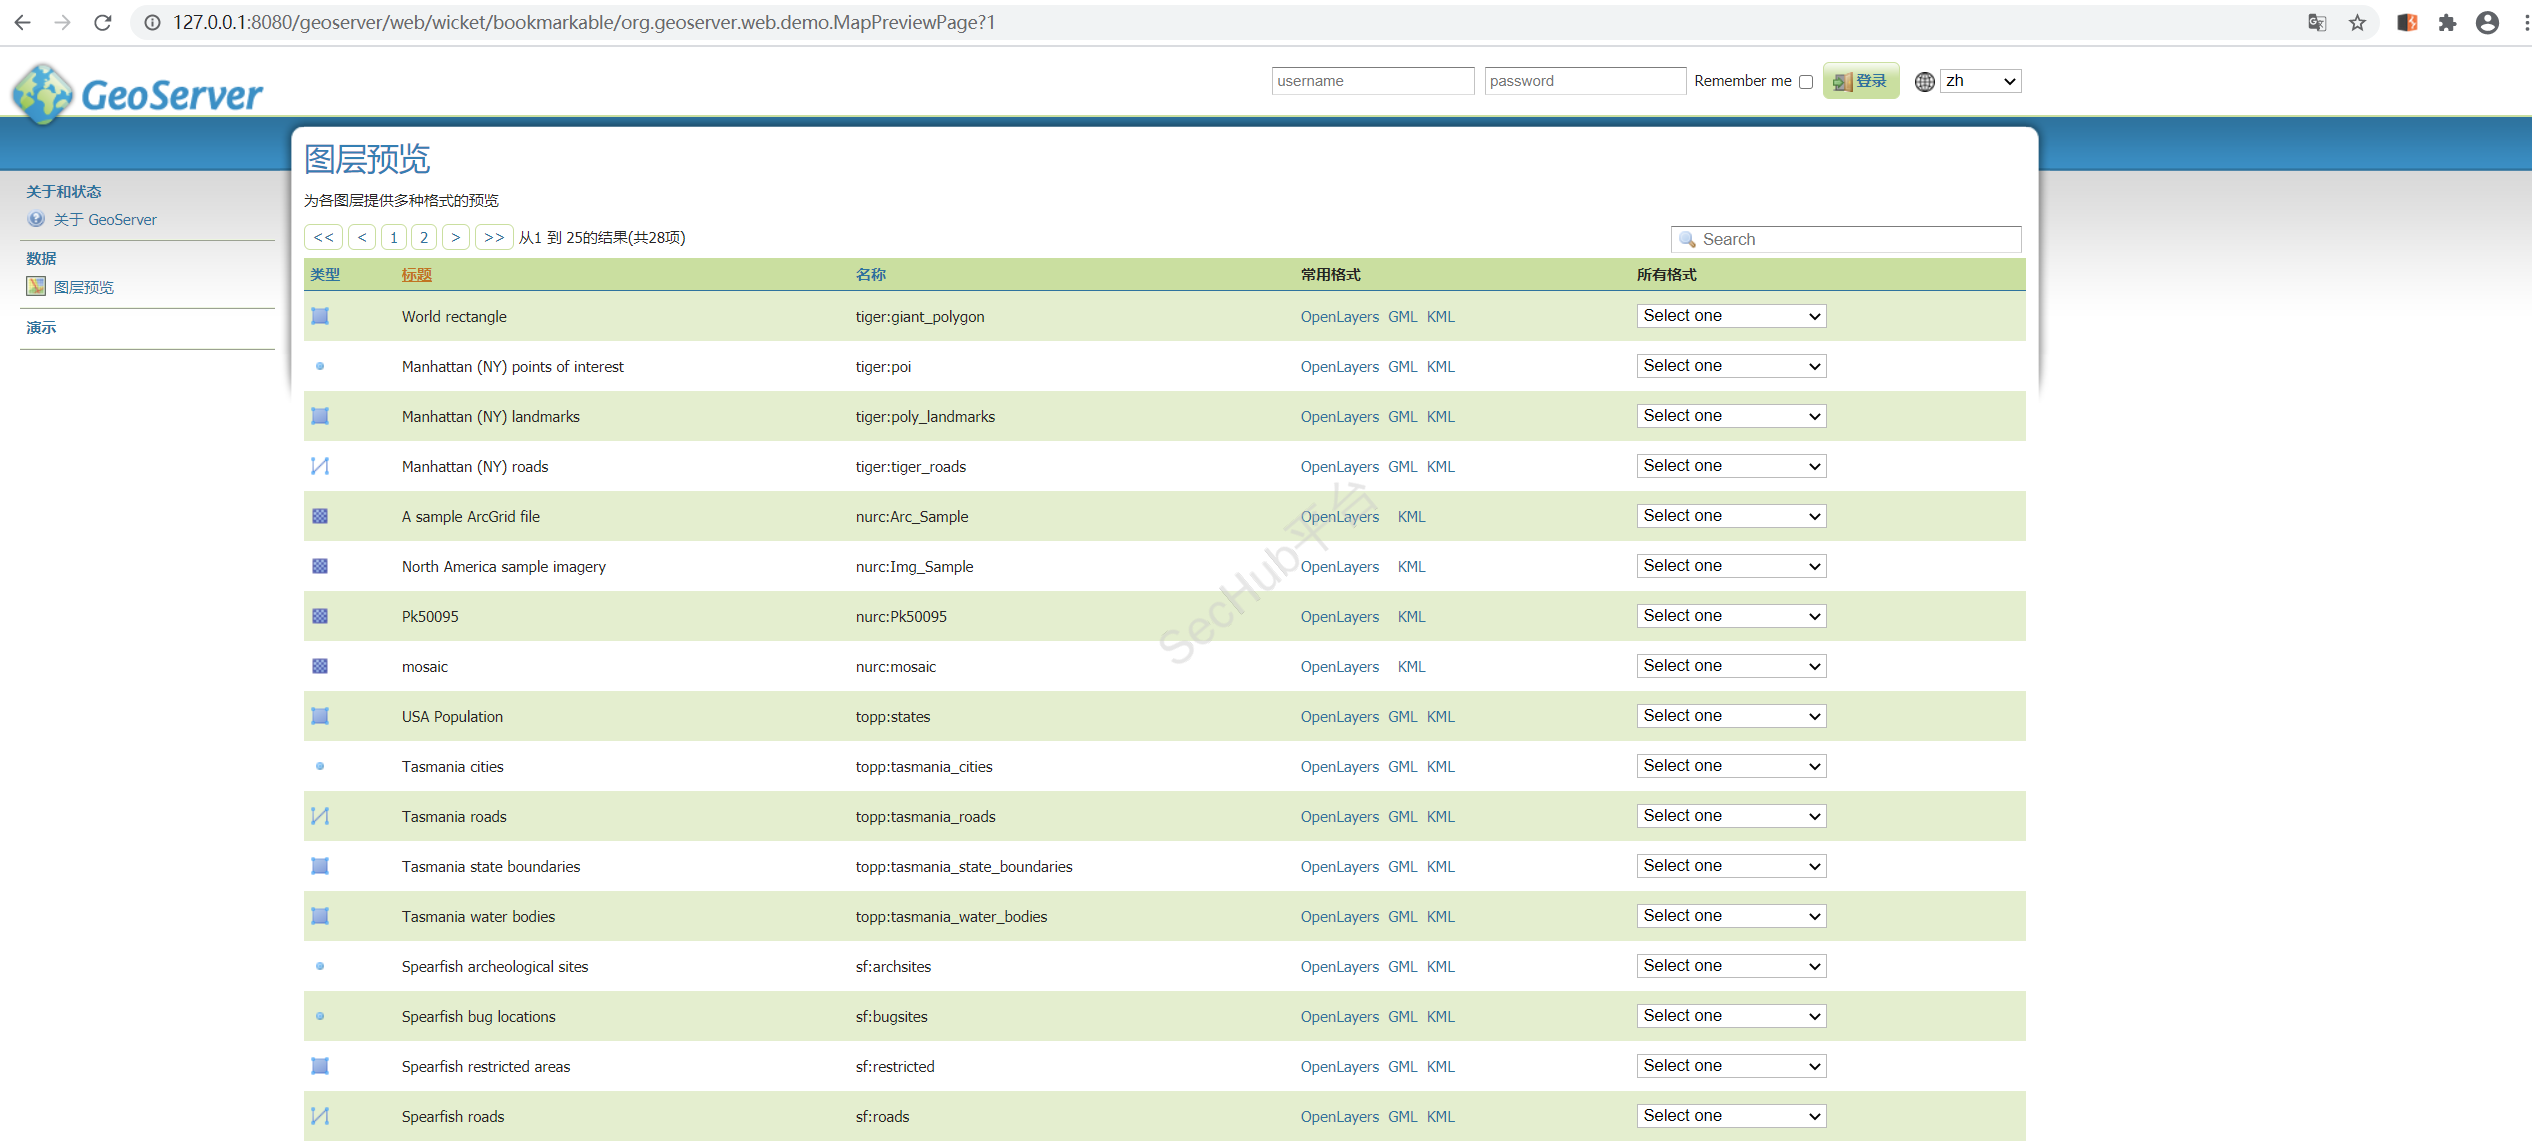The width and height of the screenshot is (2532, 1142).
Task: Click the GeoServer logo
Action: tap(137, 94)
